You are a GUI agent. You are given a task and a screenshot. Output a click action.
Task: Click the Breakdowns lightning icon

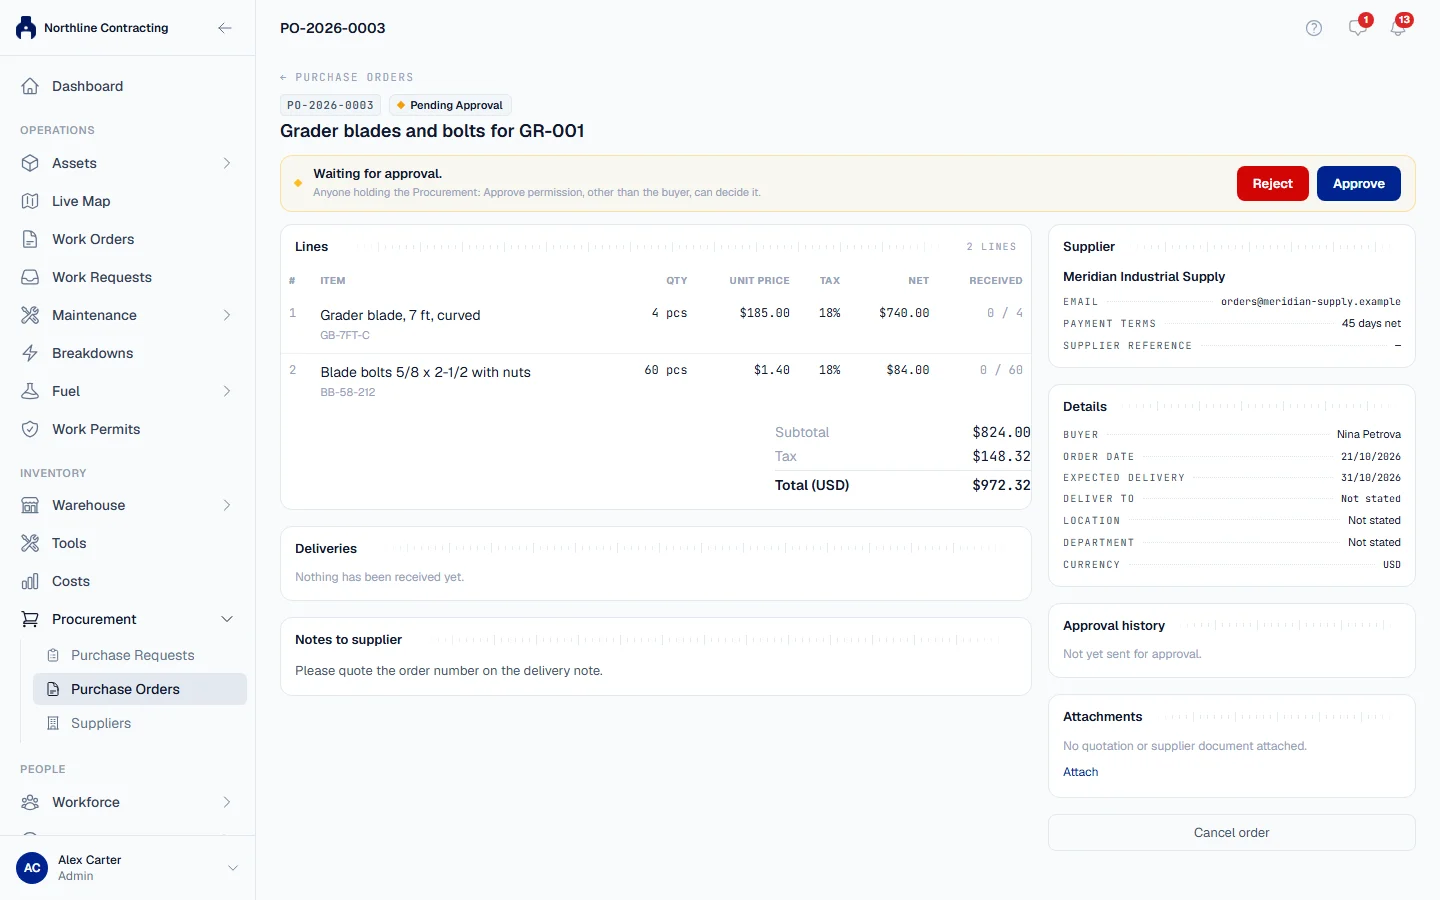coord(30,353)
